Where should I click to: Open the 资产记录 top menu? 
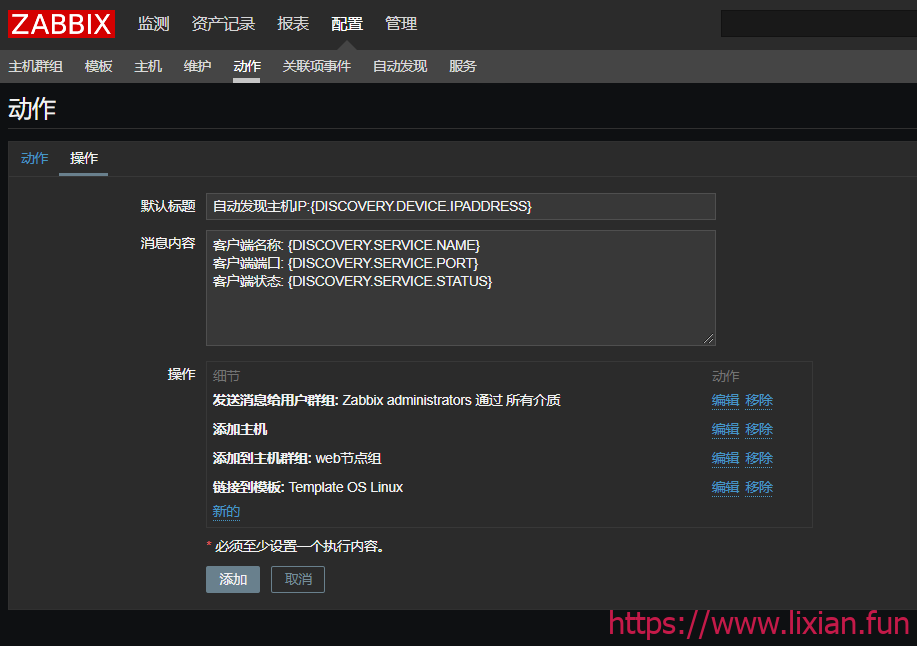pos(223,24)
